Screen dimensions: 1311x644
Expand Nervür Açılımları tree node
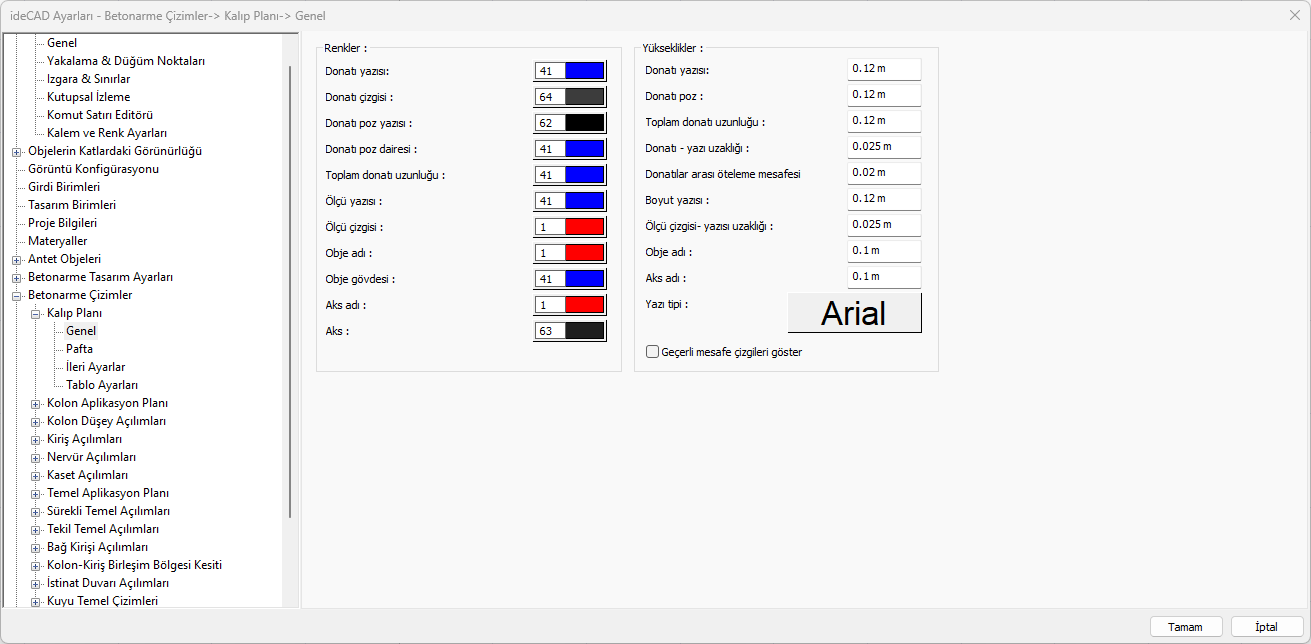tap(36, 458)
